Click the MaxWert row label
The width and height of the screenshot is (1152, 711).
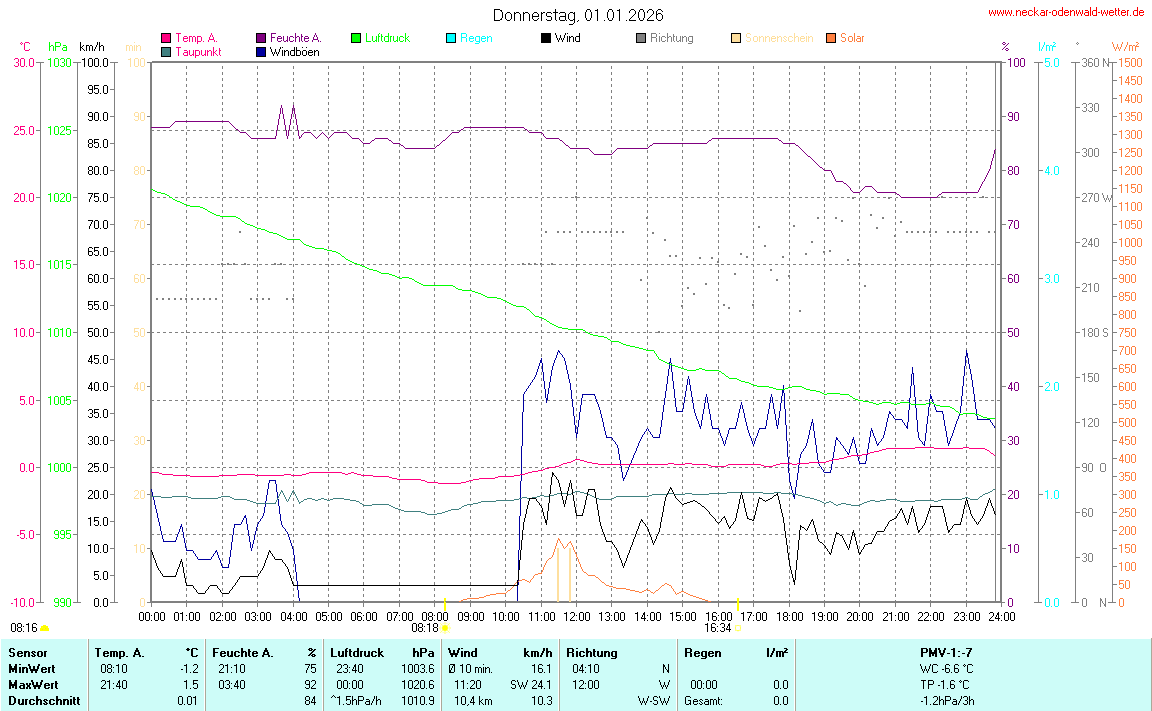(x=32, y=685)
